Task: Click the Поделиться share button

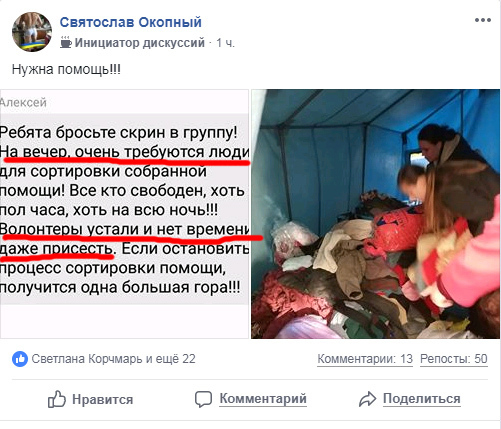Action: coord(410,399)
